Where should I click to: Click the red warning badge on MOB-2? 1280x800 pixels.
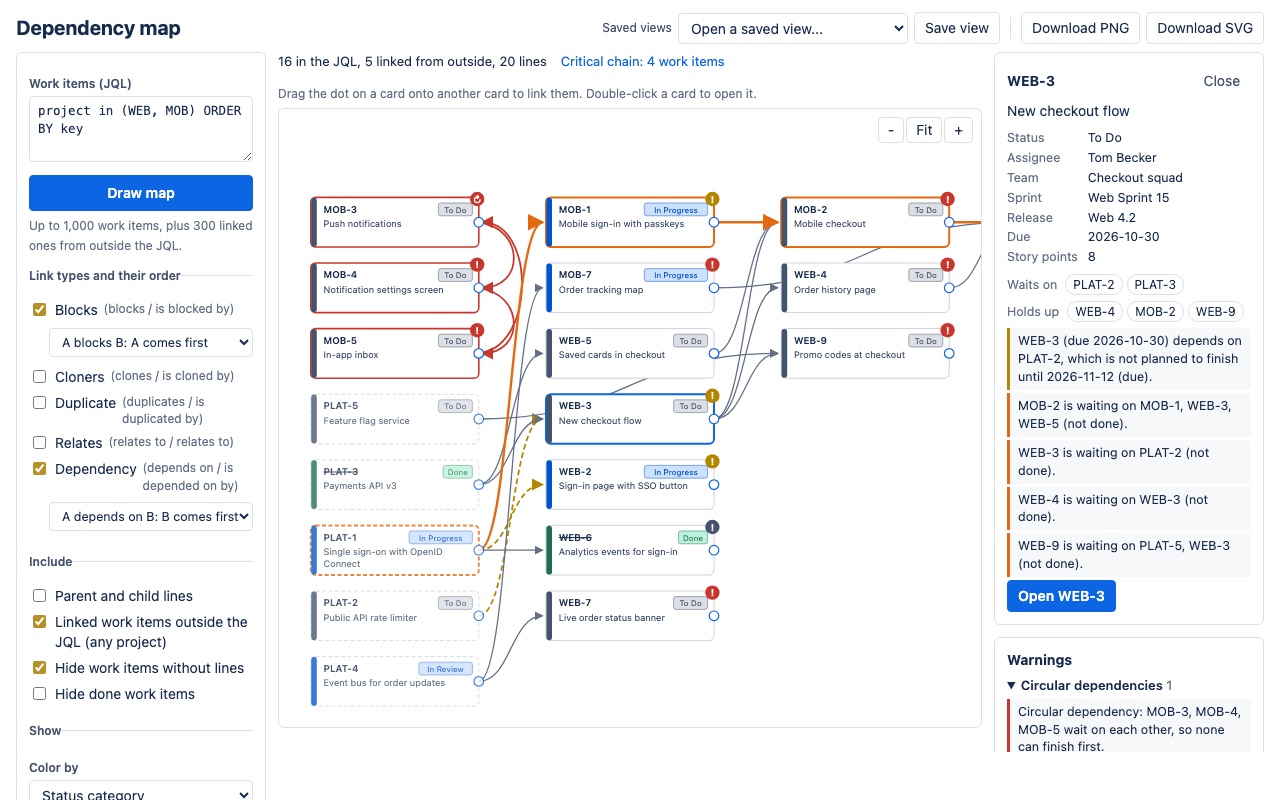[x=947, y=199]
